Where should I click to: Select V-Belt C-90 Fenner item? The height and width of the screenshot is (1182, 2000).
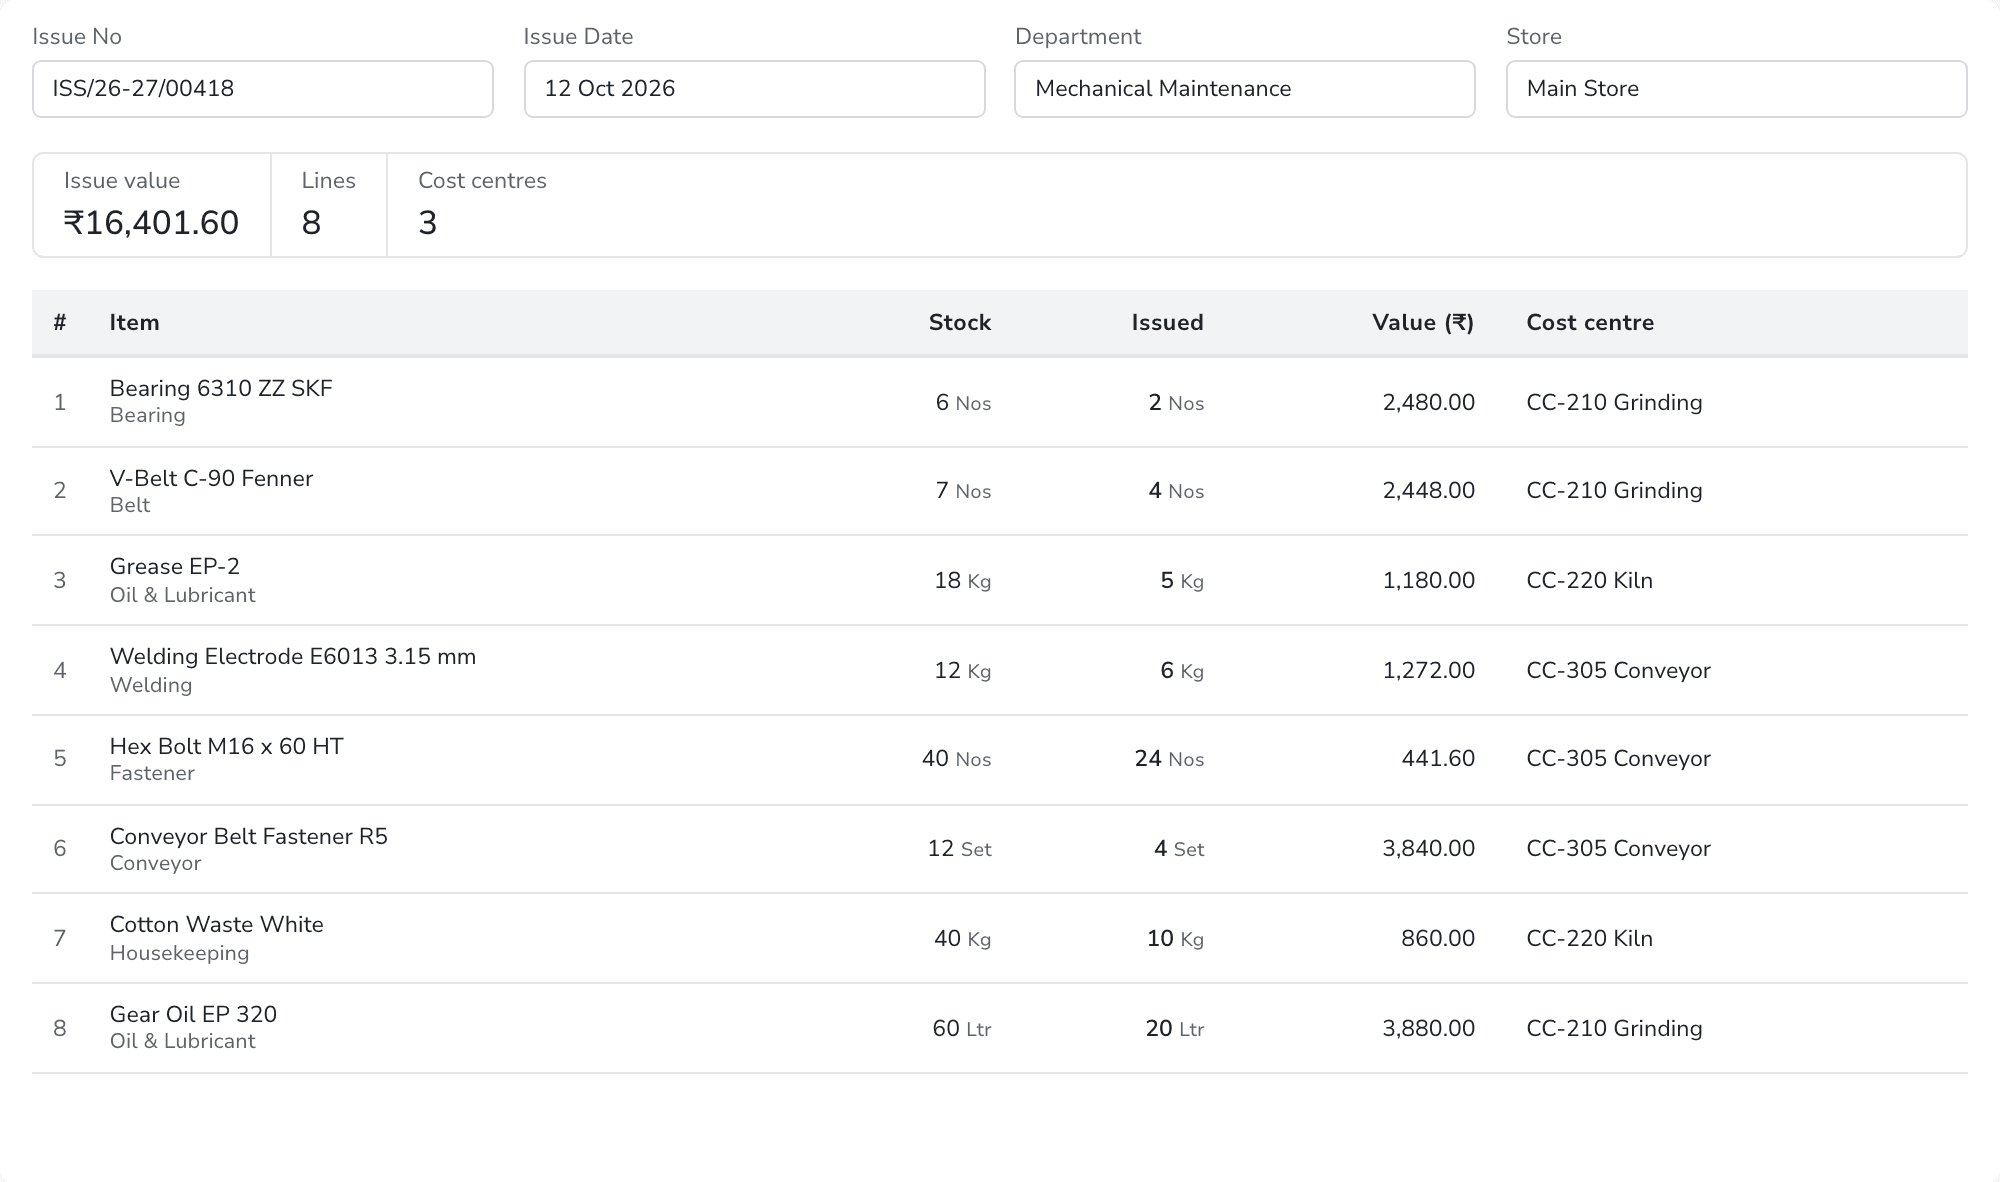point(211,478)
